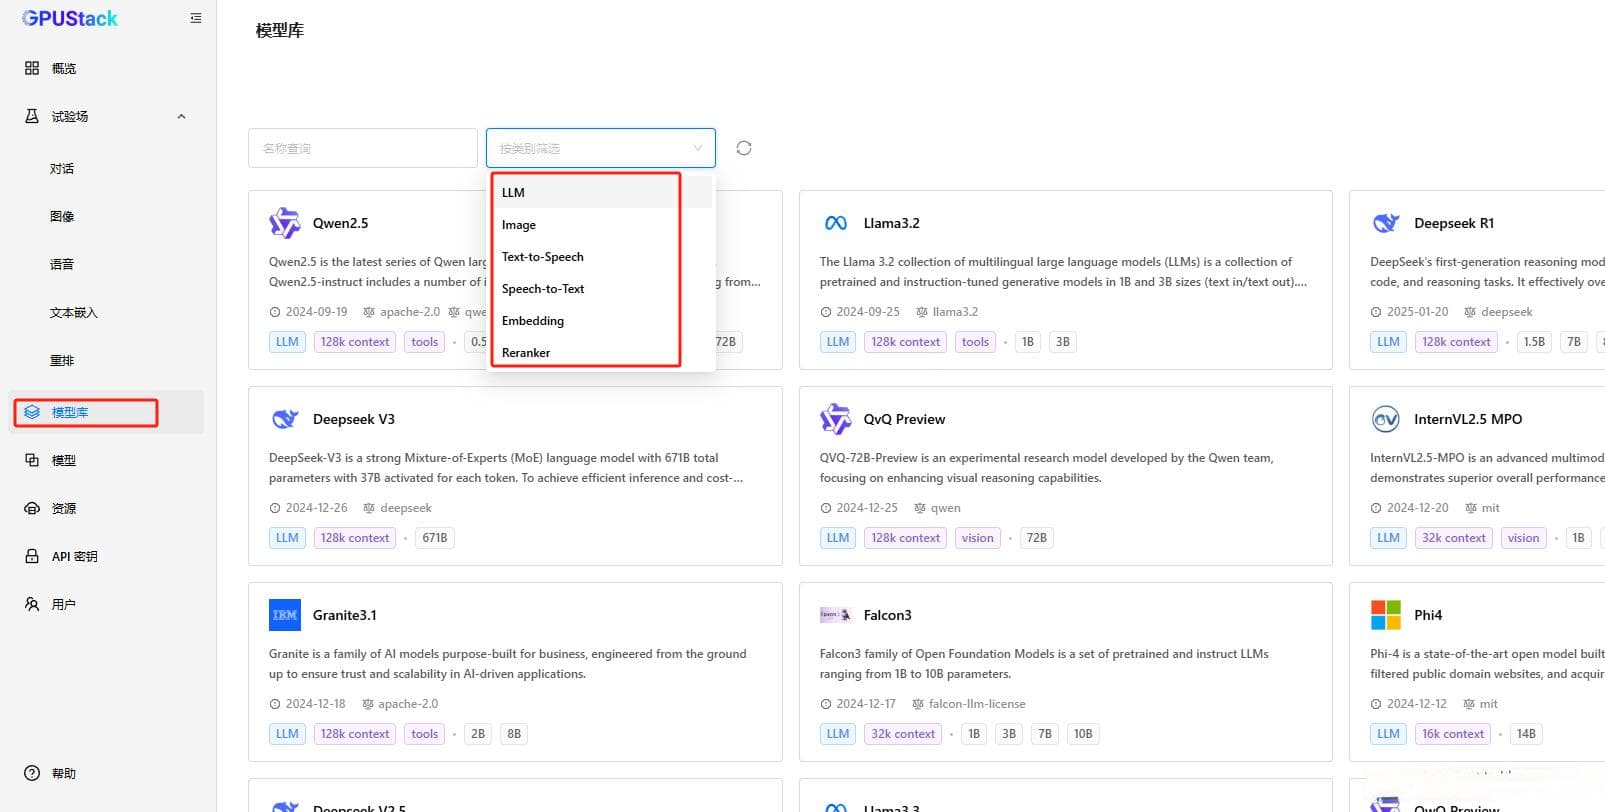1605x812 pixels.
Task: Collapse the sidebar with the menu fold icon
Action: (x=196, y=18)
